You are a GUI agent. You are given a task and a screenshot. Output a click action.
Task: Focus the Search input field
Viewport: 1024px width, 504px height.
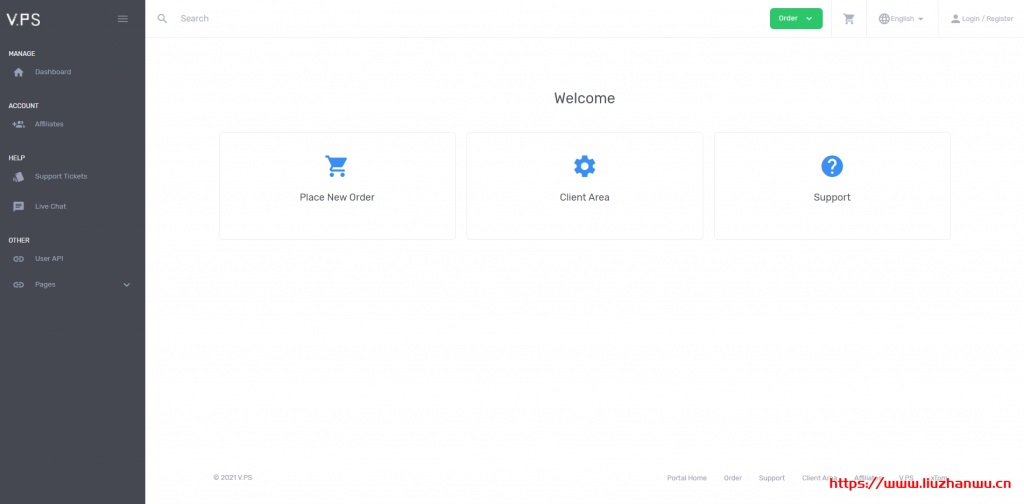[x=400, y=19]
